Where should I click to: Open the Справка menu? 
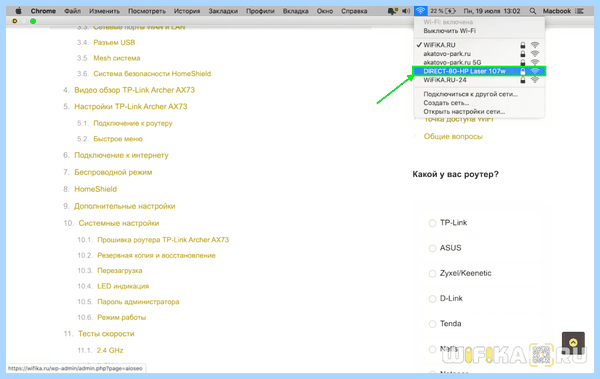click(x=354, y=11)
